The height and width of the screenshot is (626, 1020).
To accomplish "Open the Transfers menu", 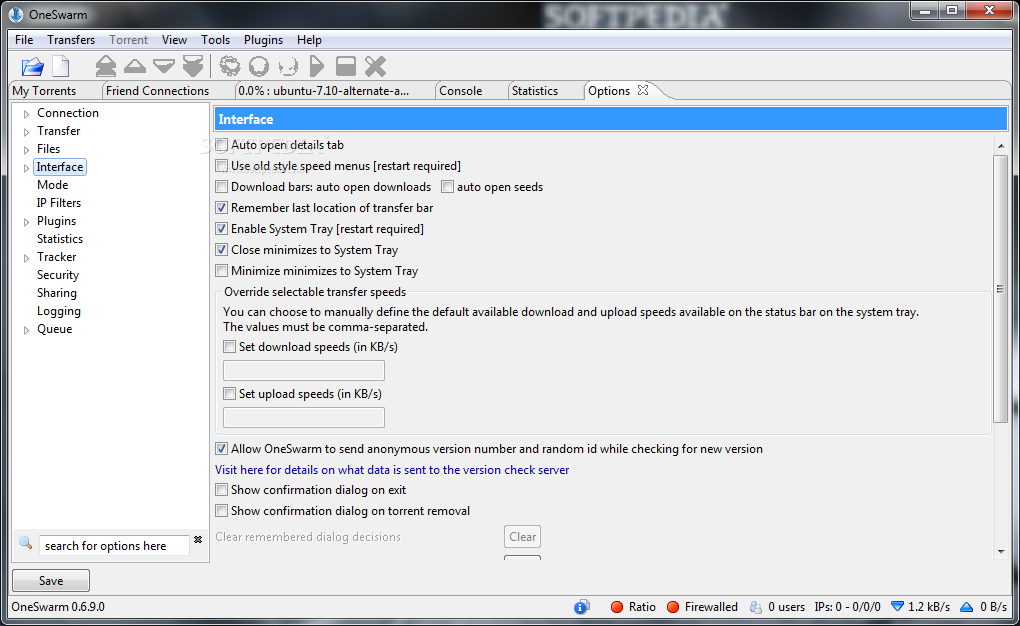I will pos(71,40).
